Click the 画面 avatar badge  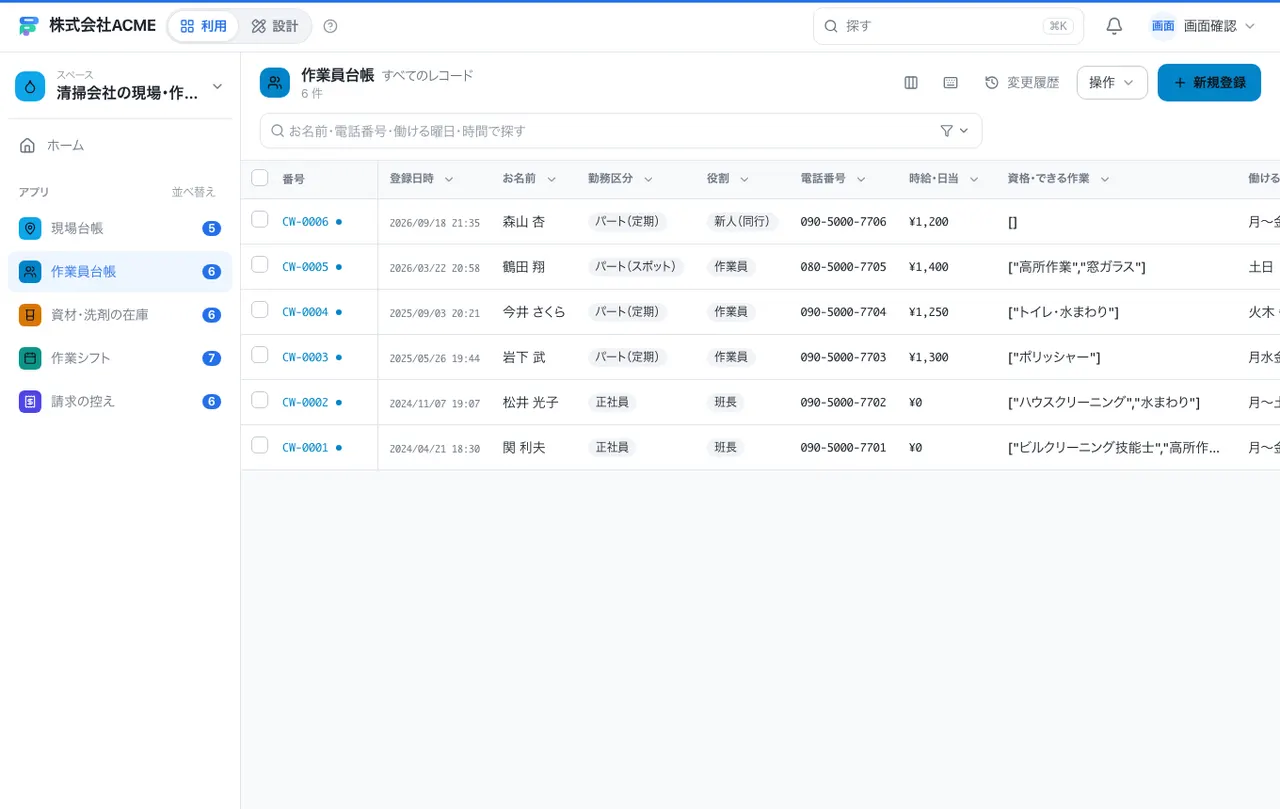click(x=1163, y=26)
